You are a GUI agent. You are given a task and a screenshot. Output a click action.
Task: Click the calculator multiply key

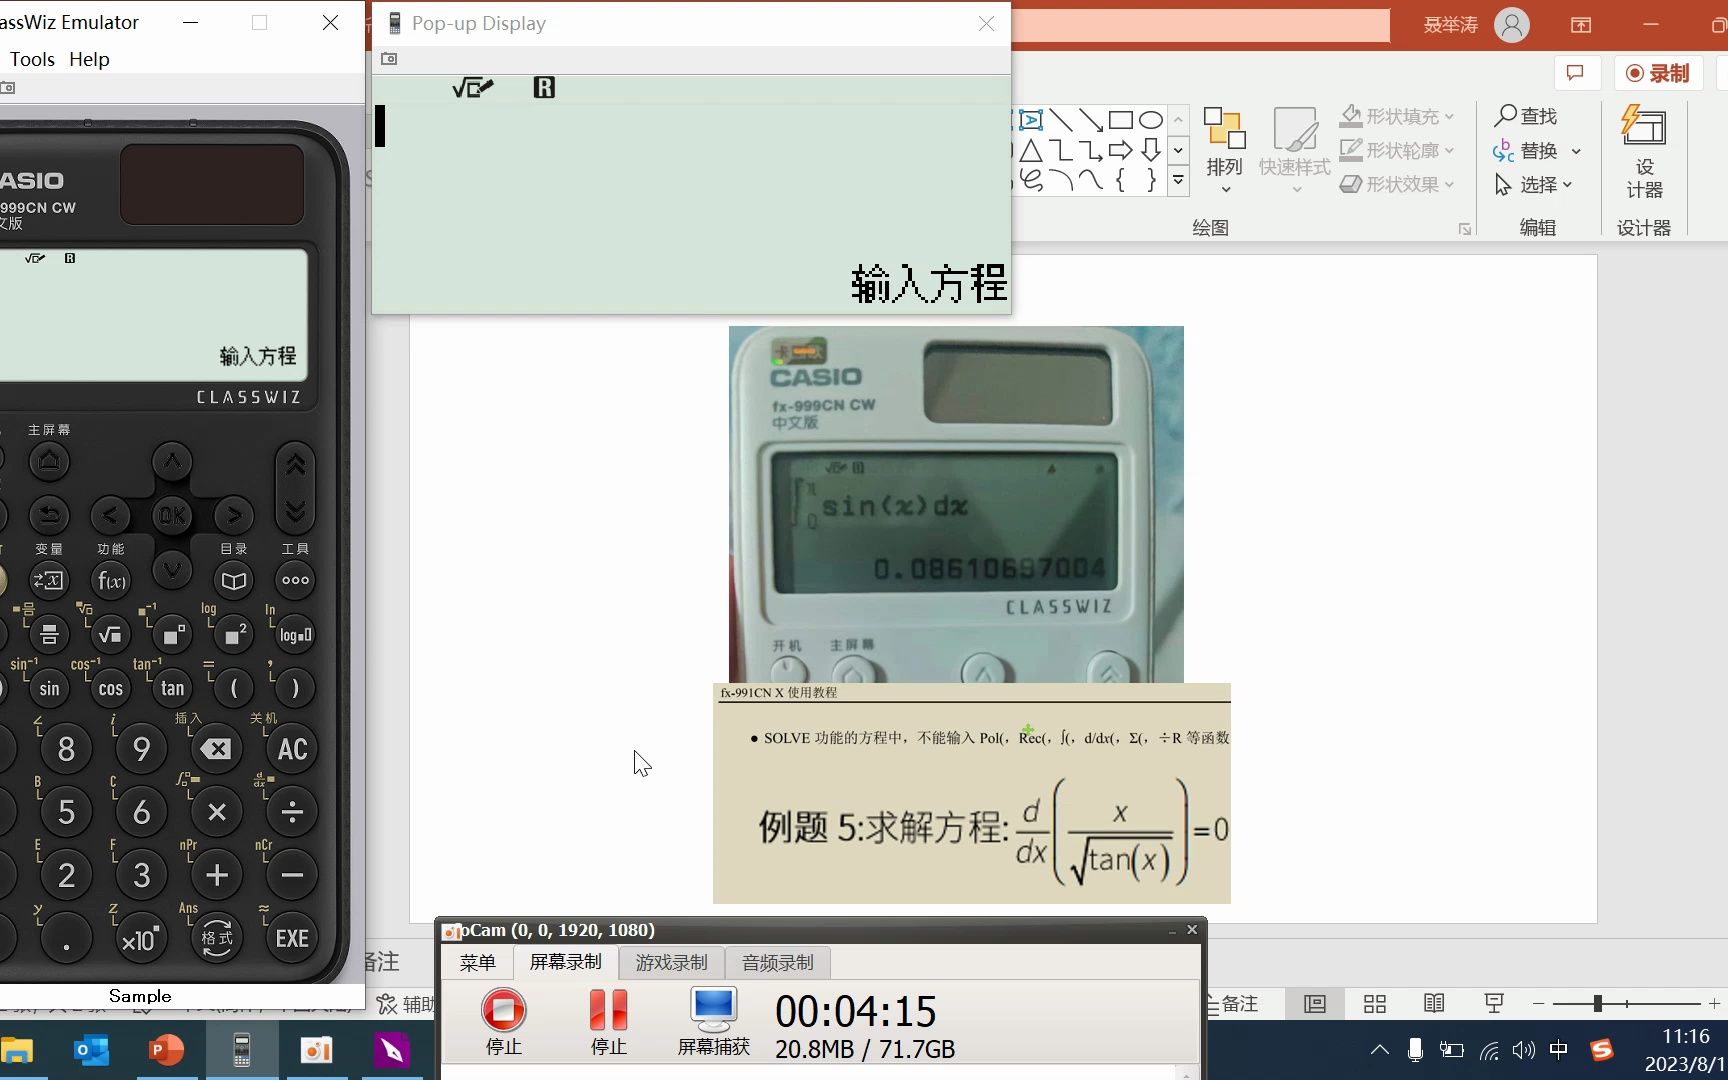pyautogui.click(x=217, y=812)
